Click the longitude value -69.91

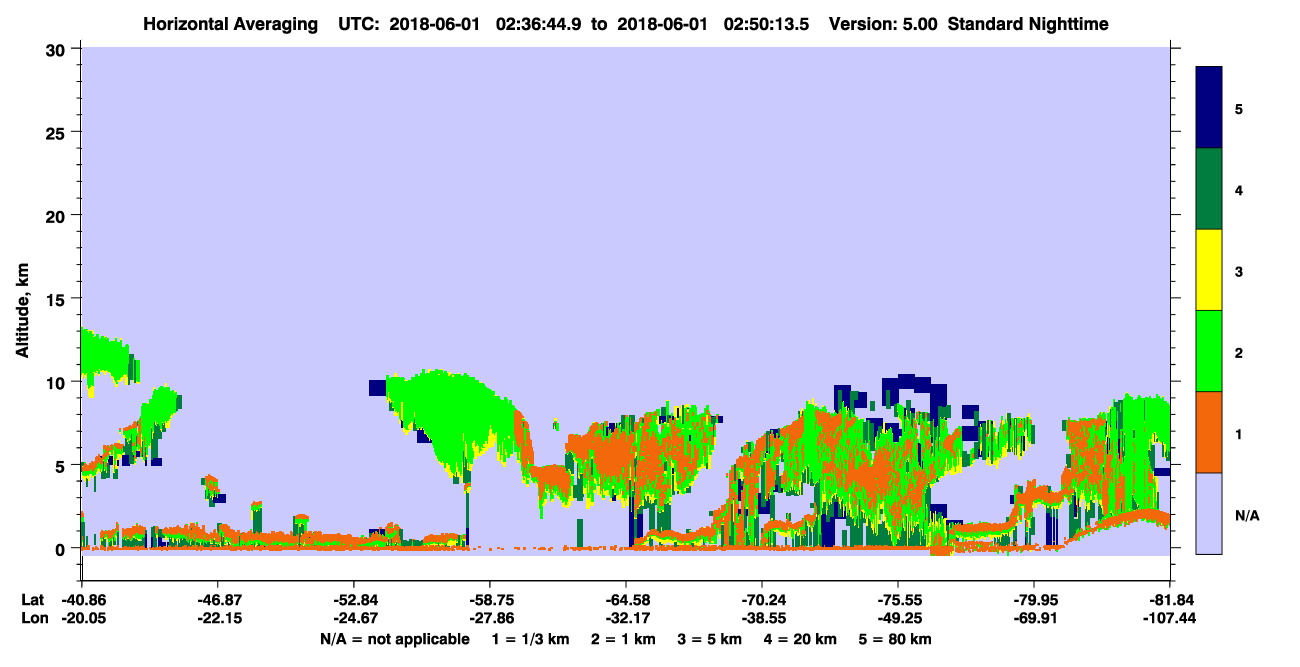1034,618
